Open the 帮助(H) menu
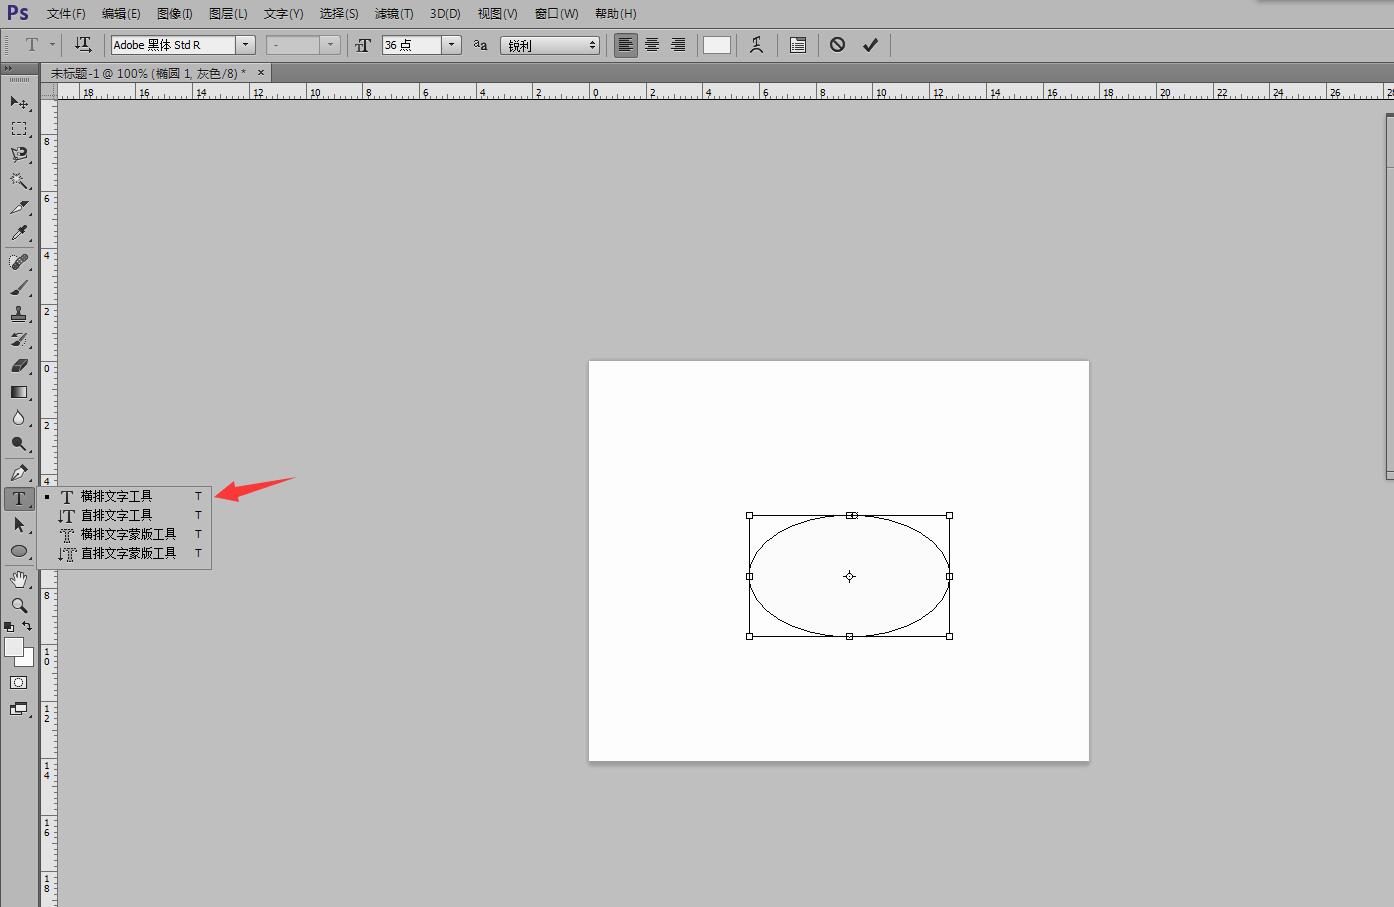Viewport: 1394px width, 907px height. (x=615, y=14)
